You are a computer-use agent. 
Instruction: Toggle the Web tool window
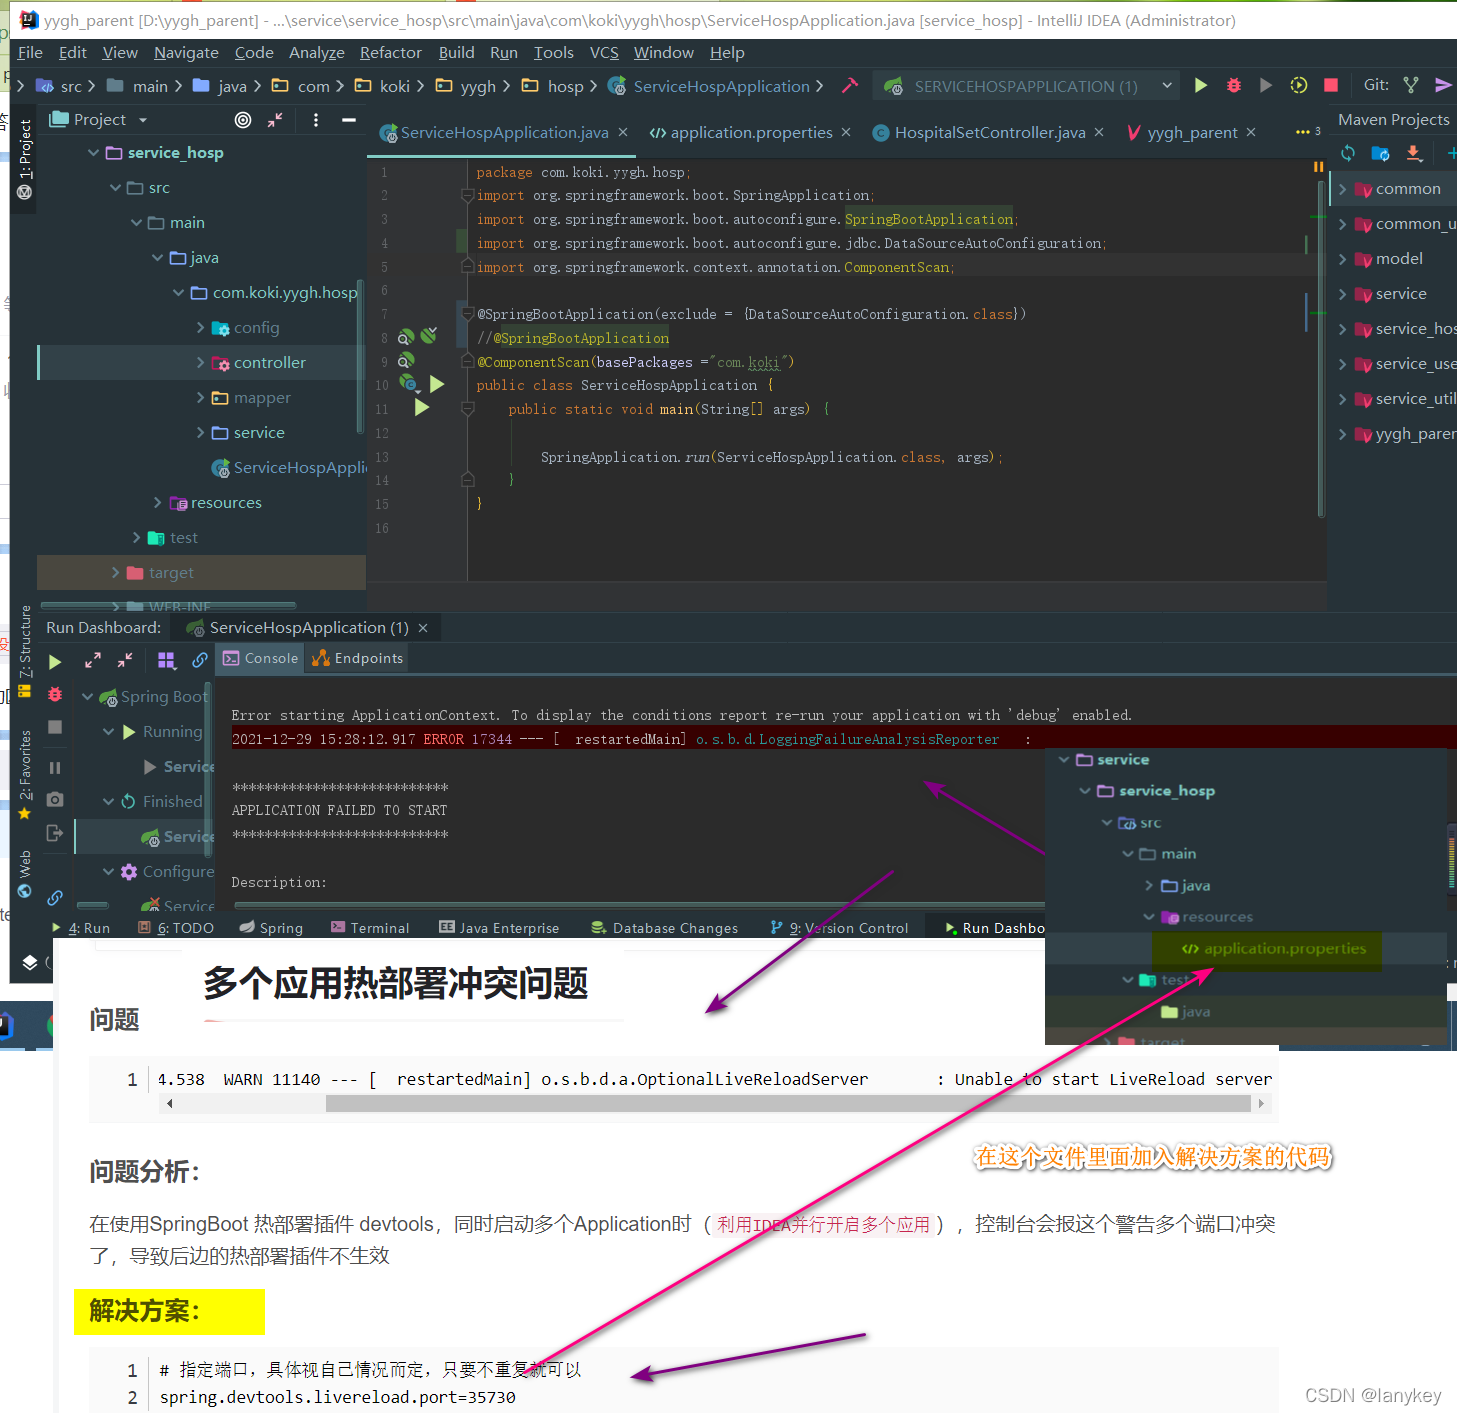[25, 874]
